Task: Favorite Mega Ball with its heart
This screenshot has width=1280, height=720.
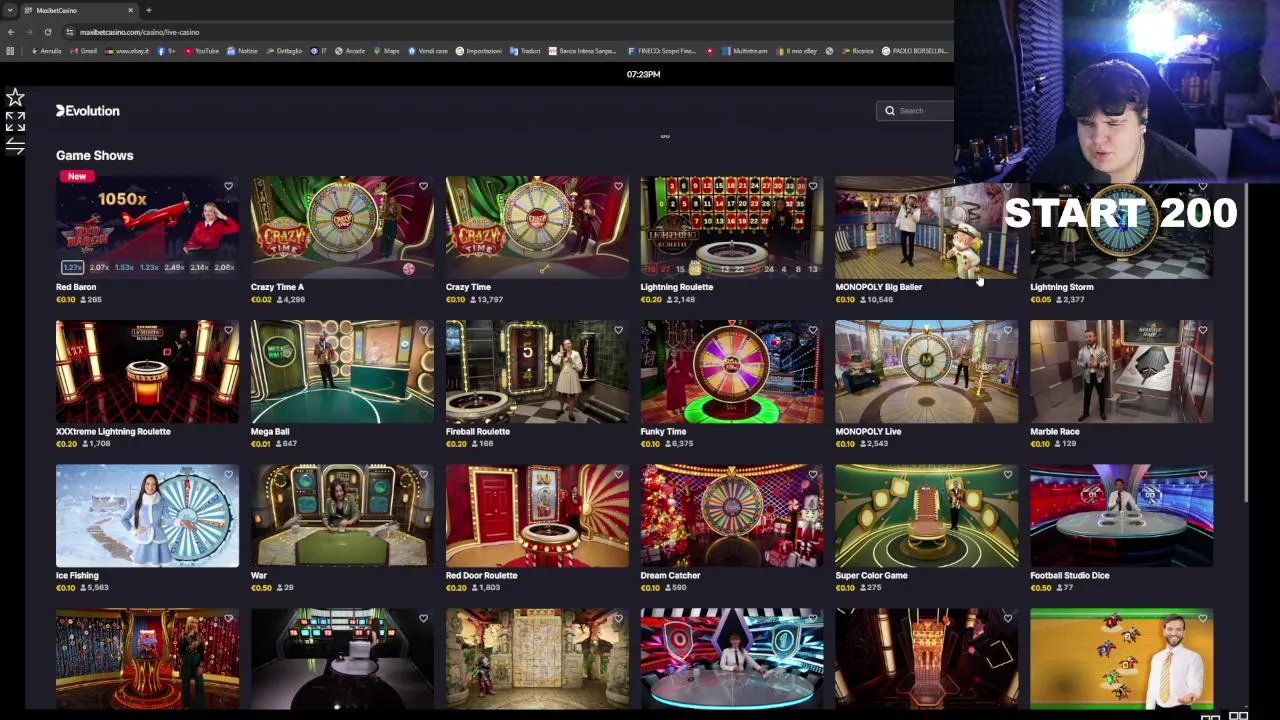Action: click(x=423, y=330)
